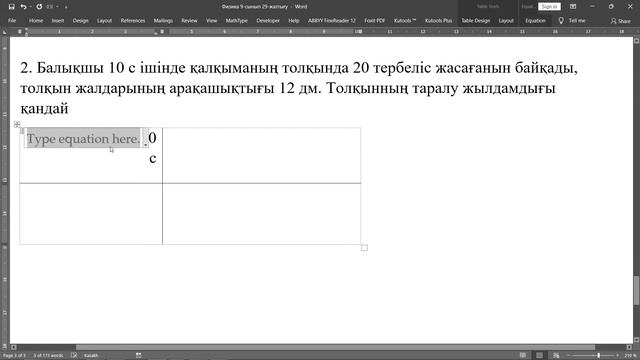Open the Table Tools Layout tab

point(506,20)
